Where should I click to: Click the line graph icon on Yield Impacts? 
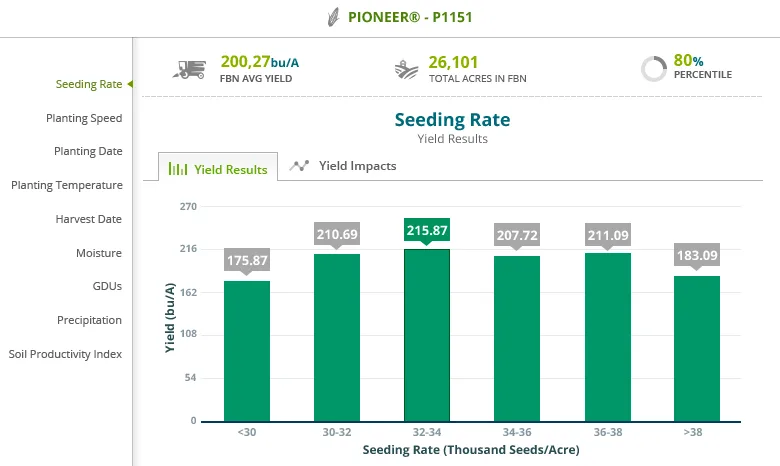299,166
